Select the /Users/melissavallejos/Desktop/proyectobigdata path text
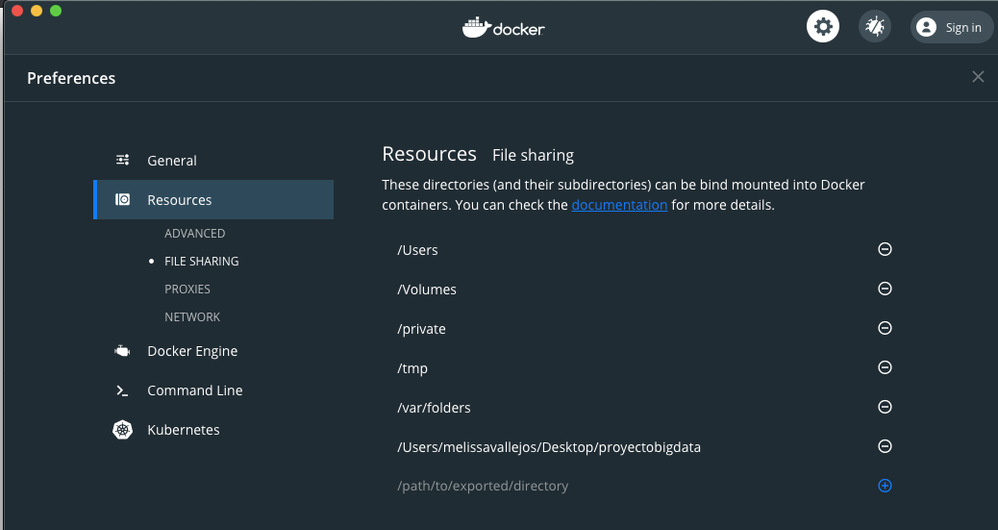Screen dimensions: 998x530 (549, 447)
